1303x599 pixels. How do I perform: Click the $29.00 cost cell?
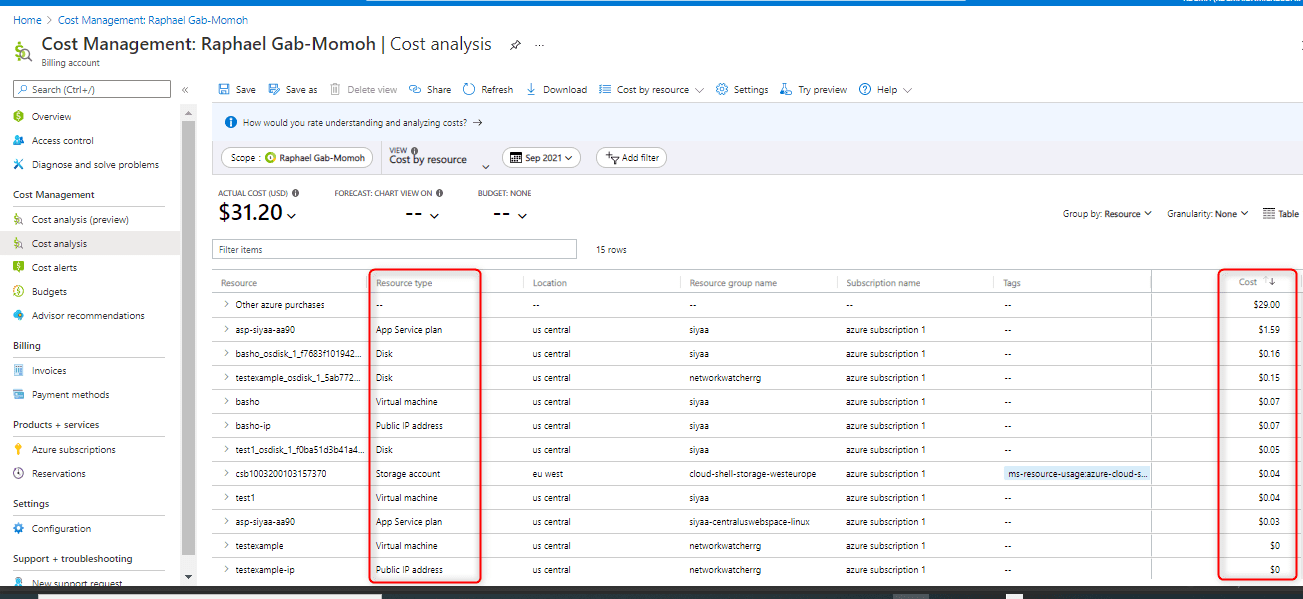[1268, 305]
